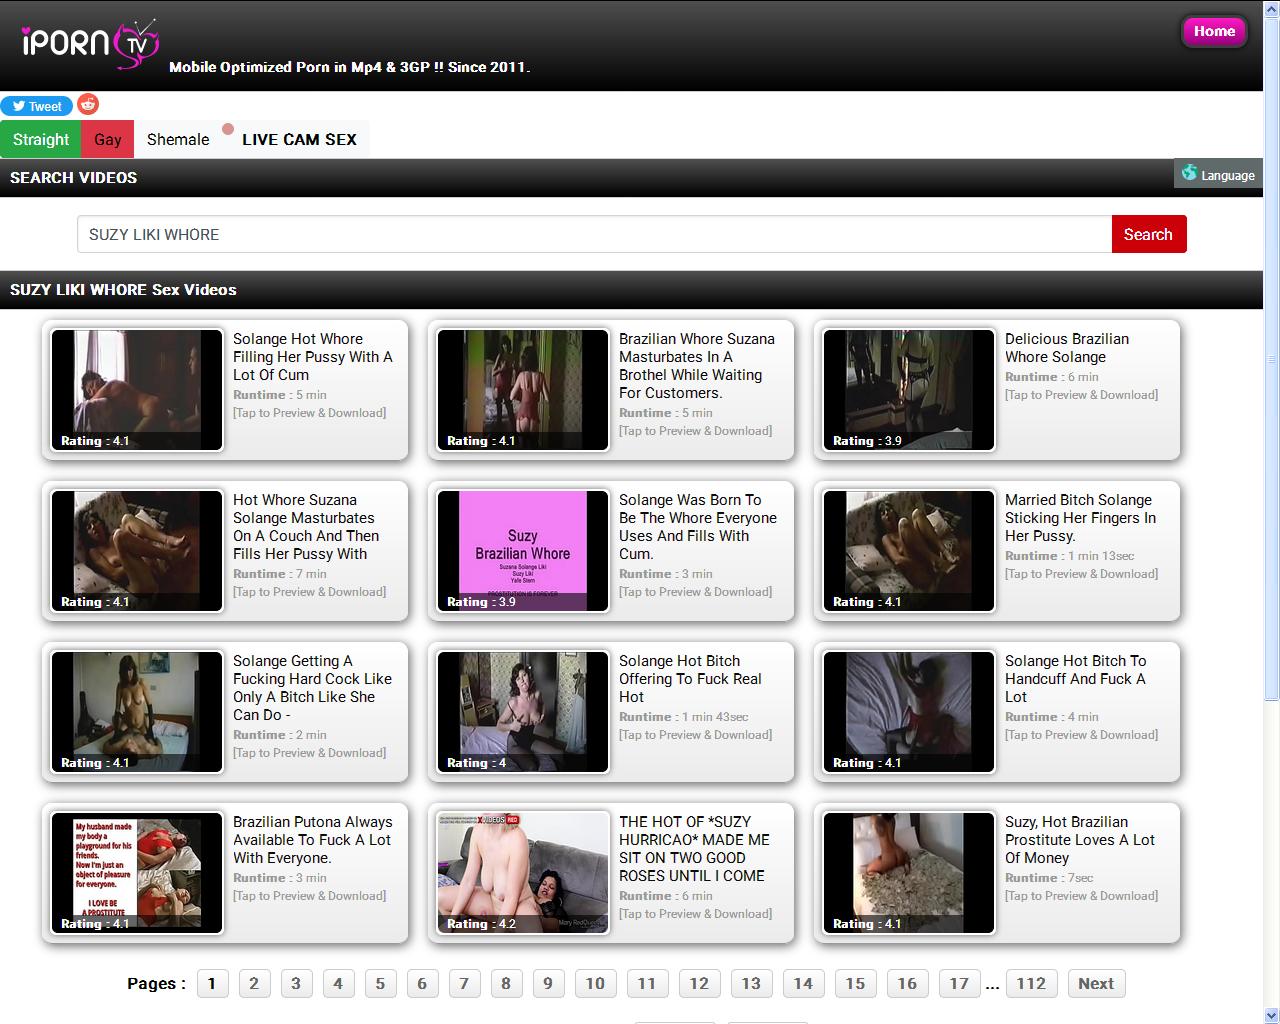Open the pink title-card video thumbnail
This screenshot has height=1024, width=1280.
tap(523, 550)
